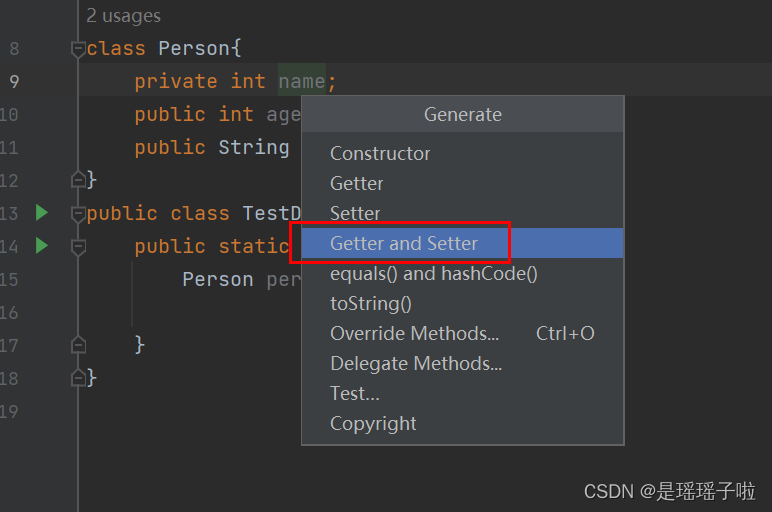Fold the TestDemo class at its declaration
The height and width of the screenshot is (512, 772).
tap(78, 213)
